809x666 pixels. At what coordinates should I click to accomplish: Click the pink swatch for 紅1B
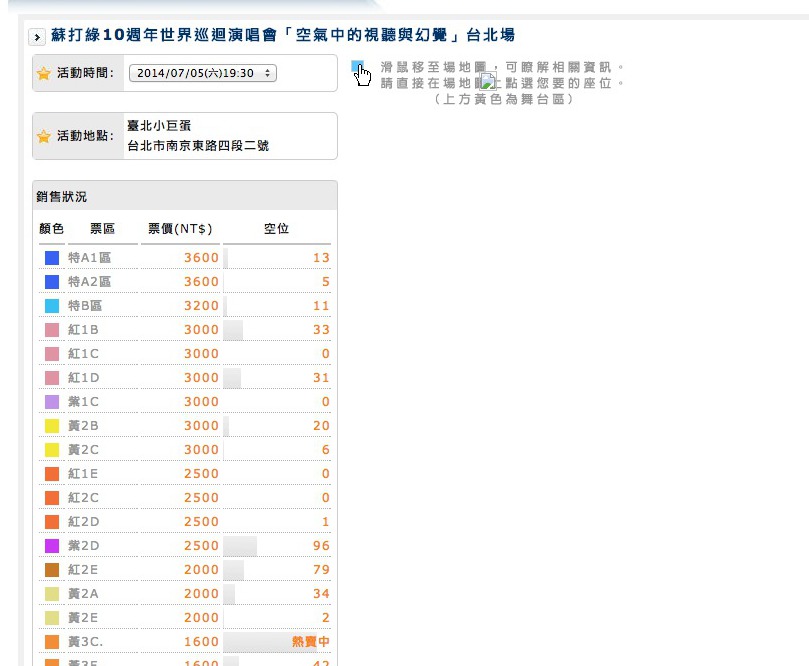pos(52,330)
